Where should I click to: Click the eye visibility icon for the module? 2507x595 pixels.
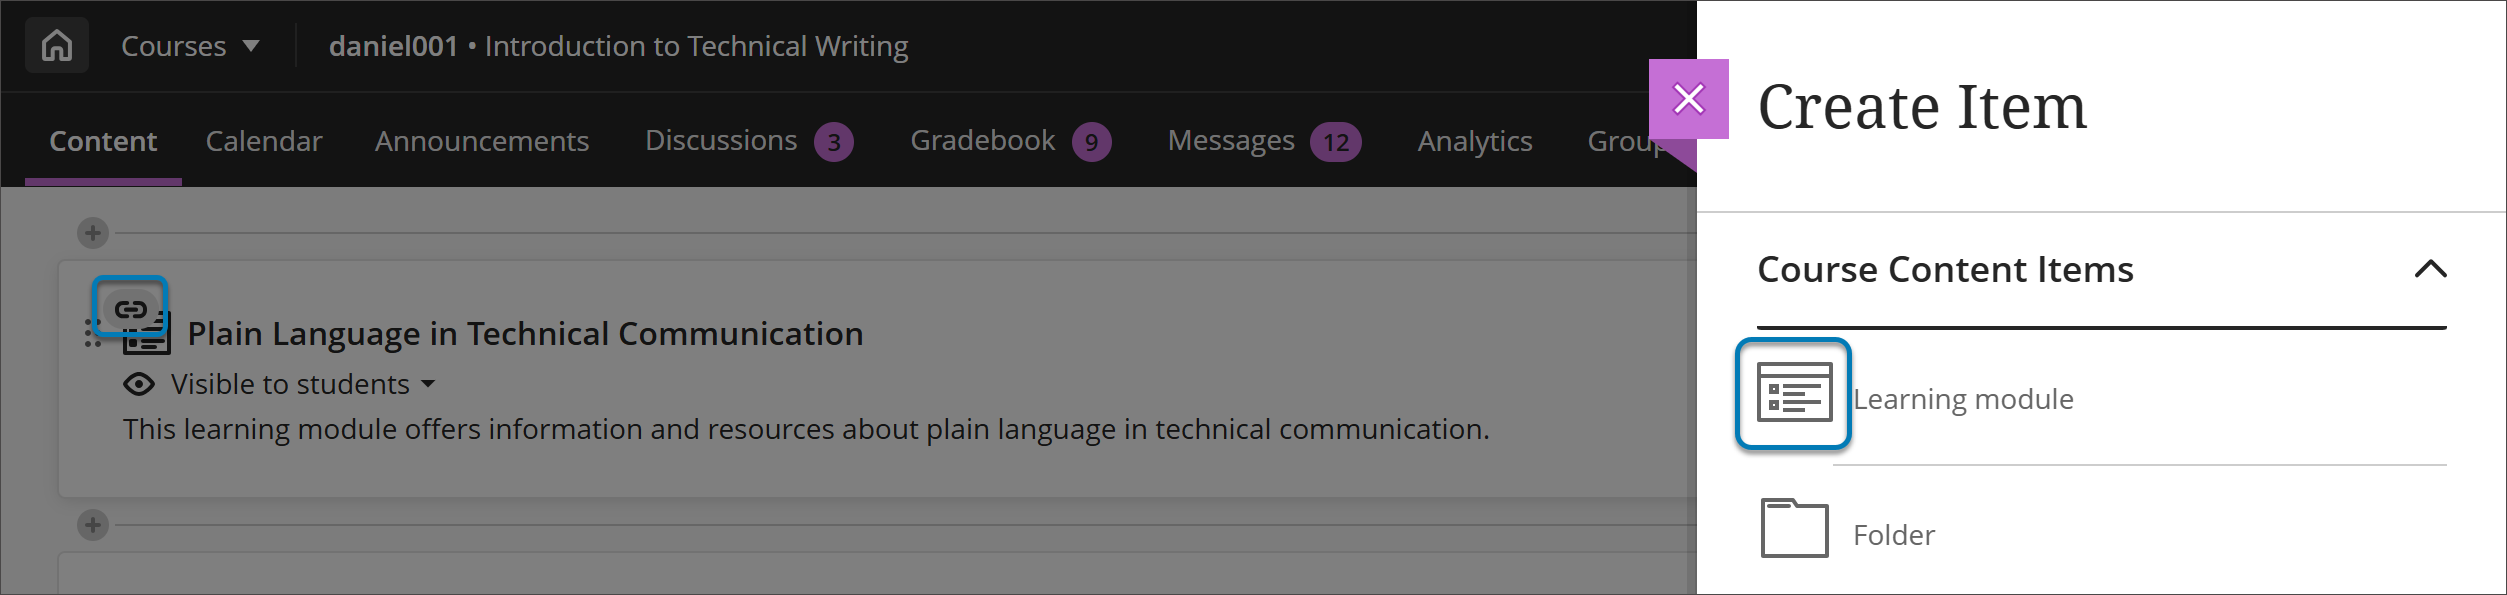pos(139,384)
